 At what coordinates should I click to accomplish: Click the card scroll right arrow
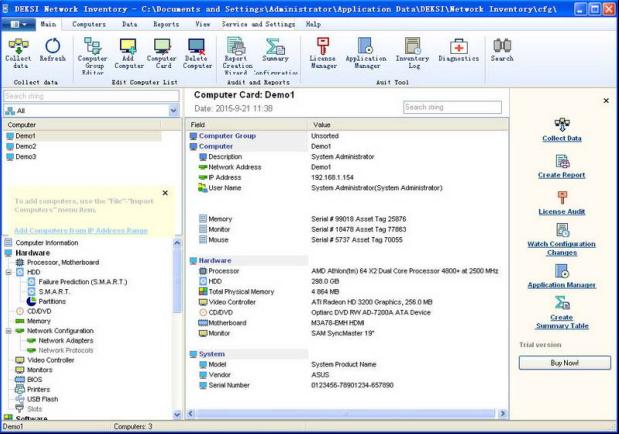(x=503, y=413)
